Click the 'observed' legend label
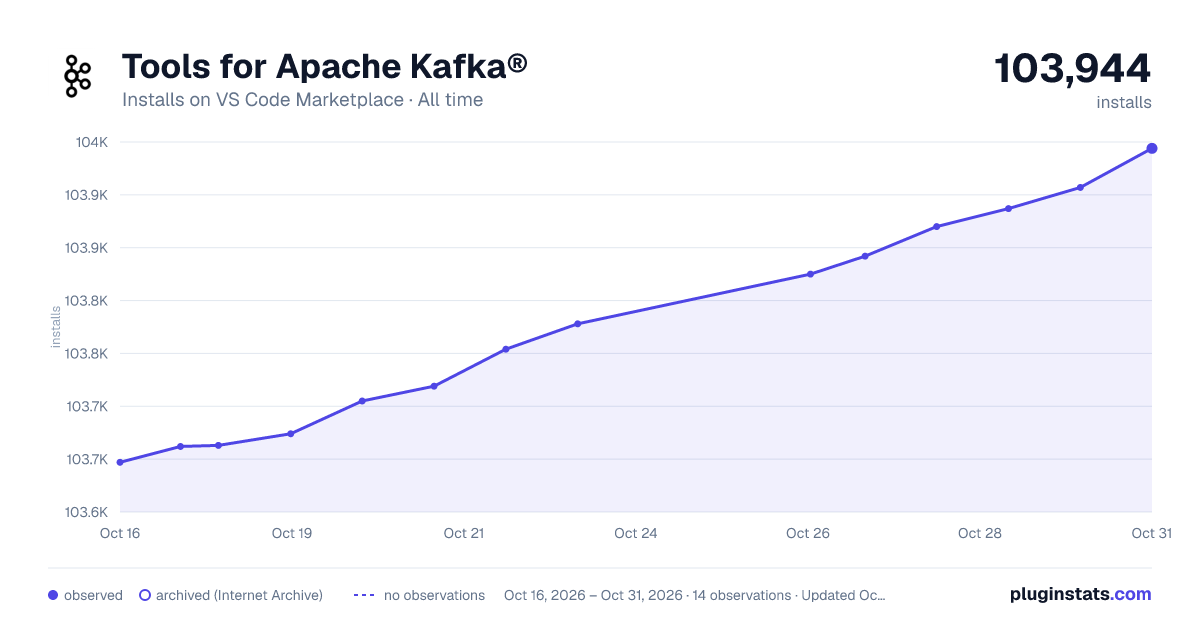 93,595
